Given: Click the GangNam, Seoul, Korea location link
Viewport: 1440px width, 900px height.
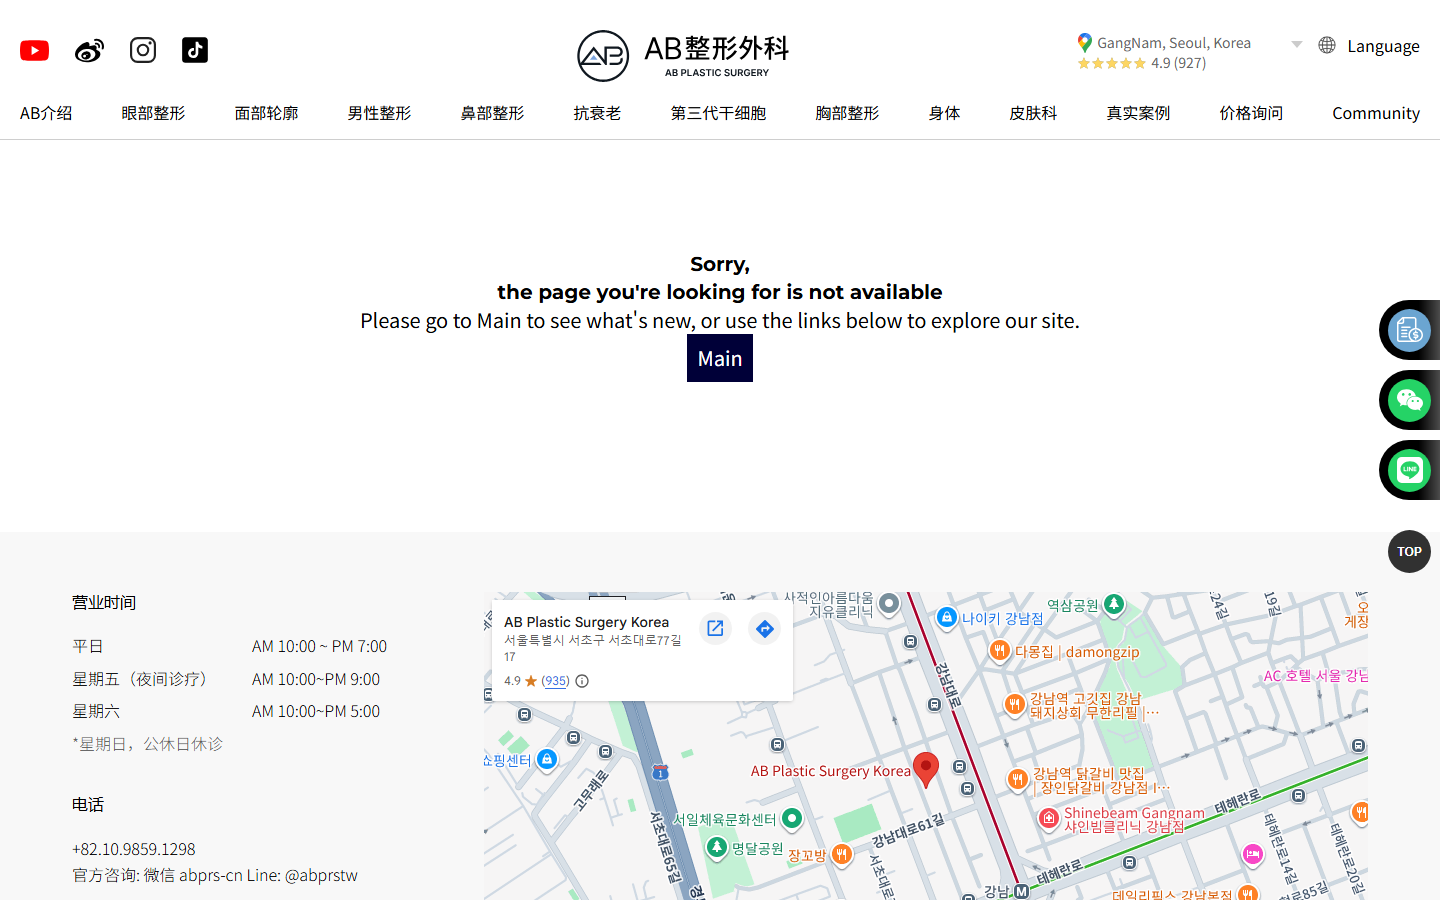Looking at the screenshot, I should (x=1174, y=43).
